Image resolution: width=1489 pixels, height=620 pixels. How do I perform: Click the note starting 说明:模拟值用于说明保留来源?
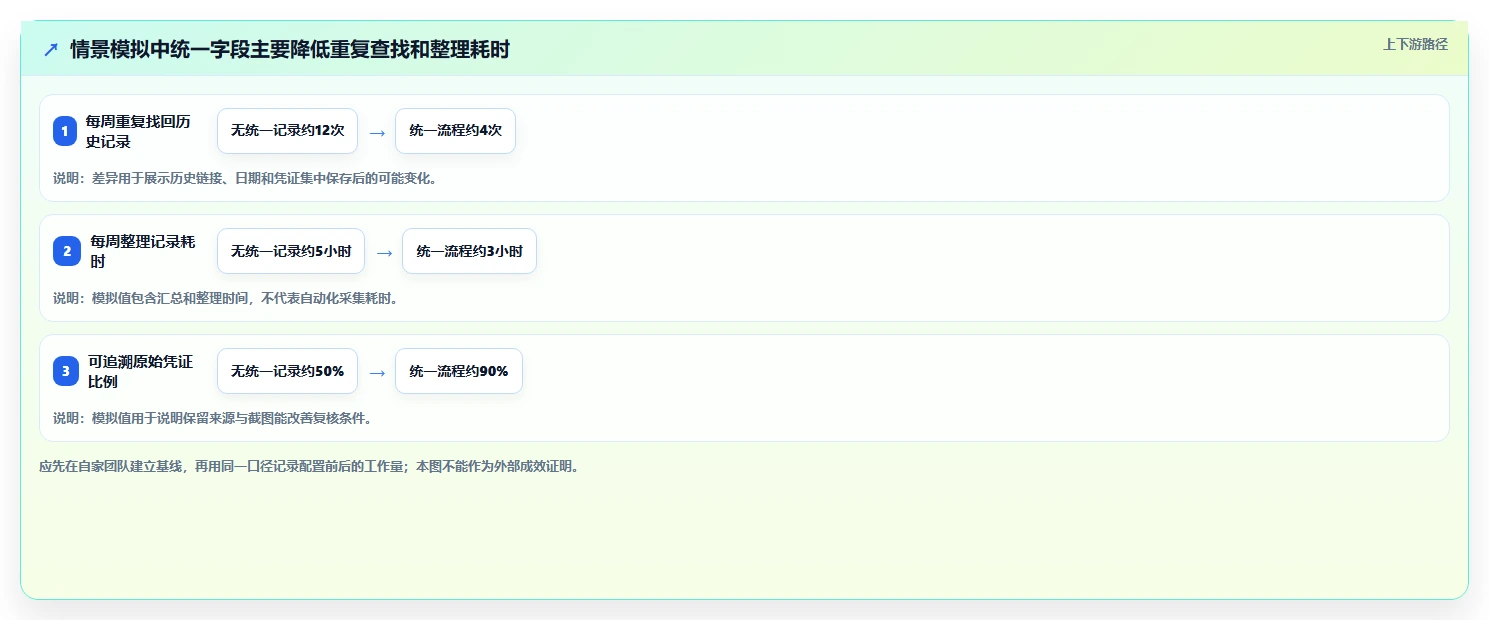[213, 418]
